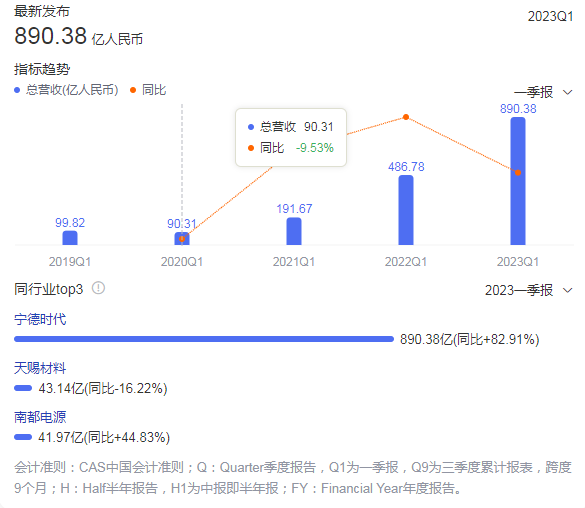Screen dimensions: 585x508
Task: Click the 2020Q1 axis label
Action: [x=182, y=262]
